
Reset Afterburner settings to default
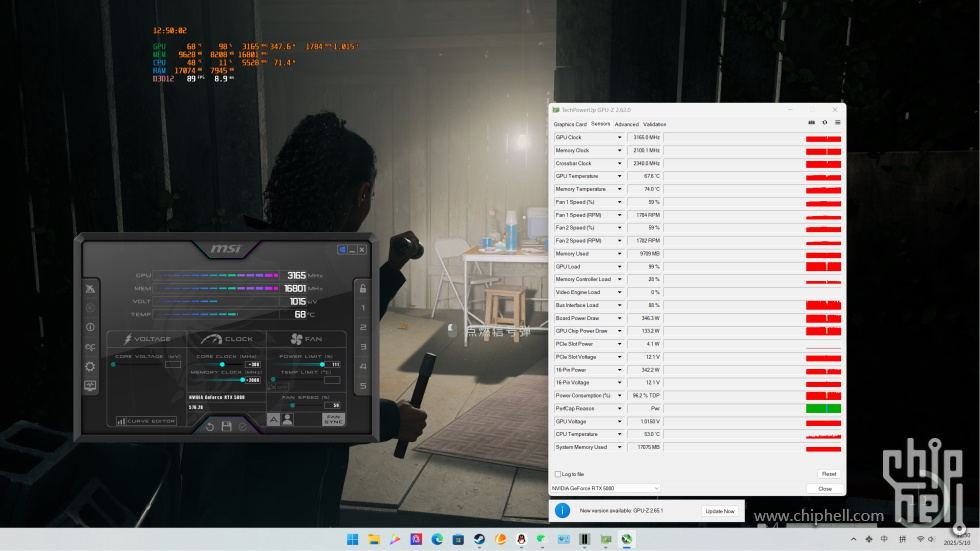[210, 426]
